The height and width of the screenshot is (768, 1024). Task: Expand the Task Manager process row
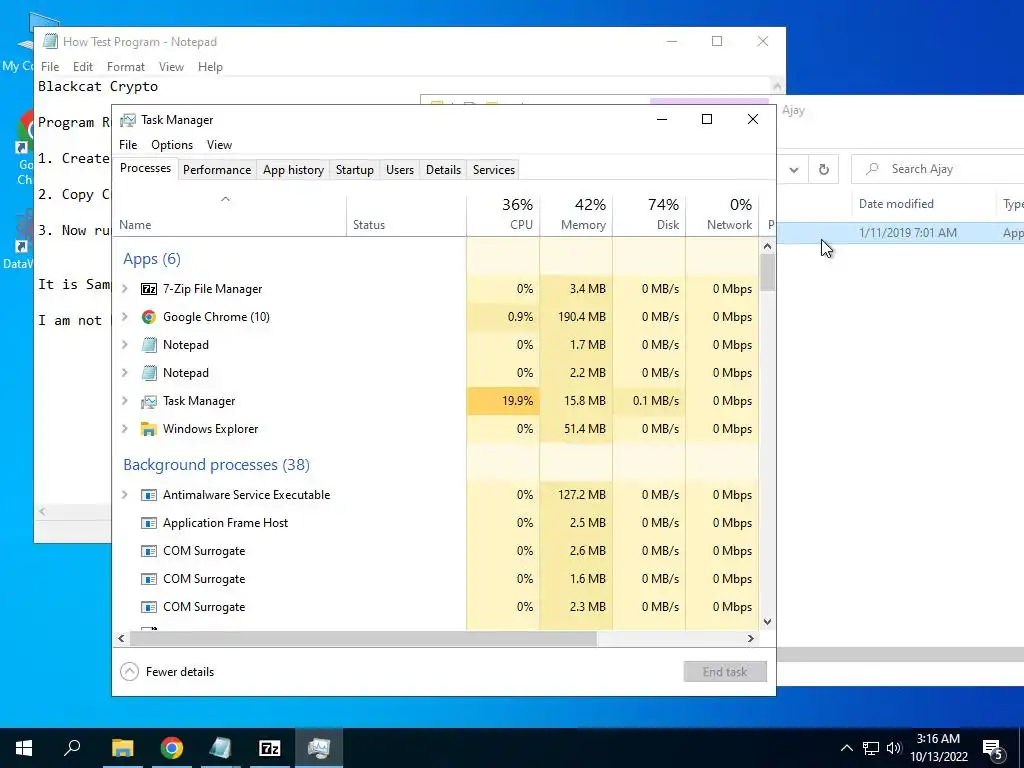click(125, 401)
